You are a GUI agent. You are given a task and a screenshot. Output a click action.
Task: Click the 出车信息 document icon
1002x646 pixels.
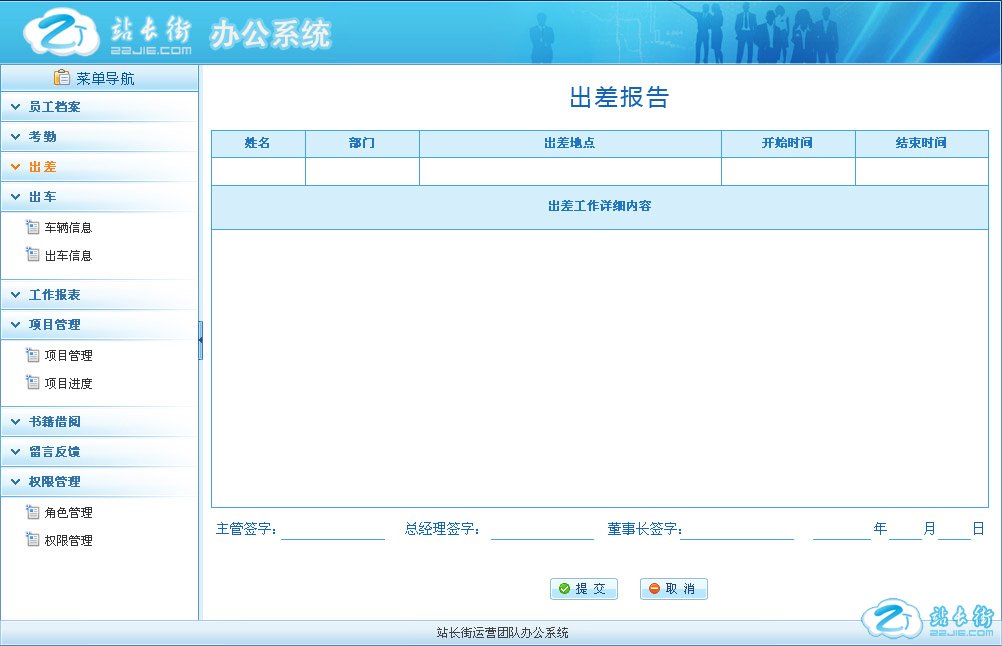pos(32,255)
